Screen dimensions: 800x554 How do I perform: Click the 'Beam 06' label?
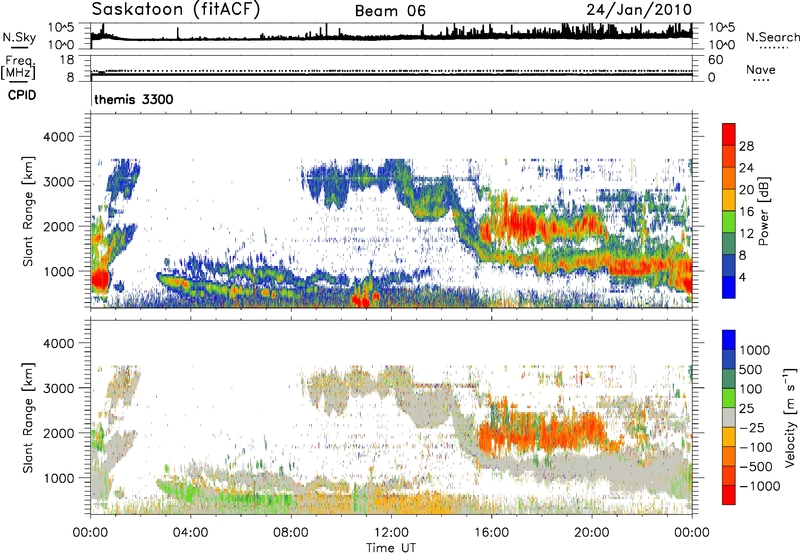[390, 11]
